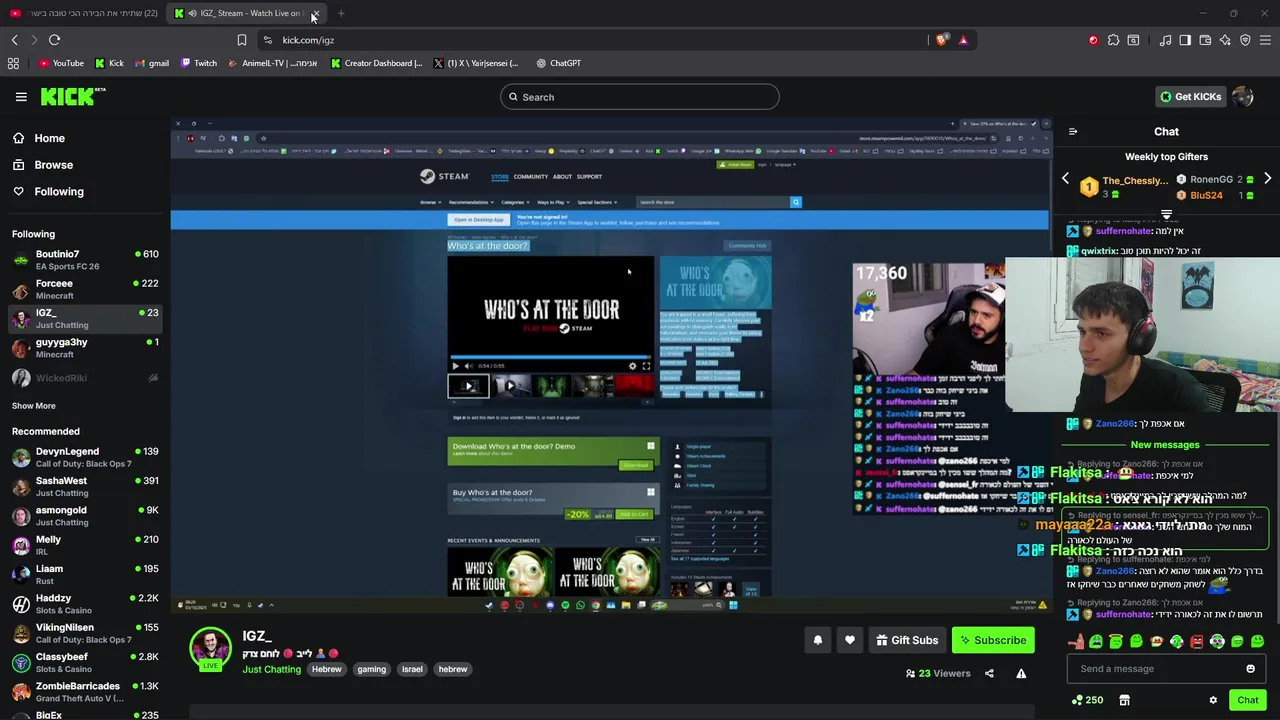The height and width of the screenshot is (720, 1280).
Task: Click the gaming tag
Action: (x=371, y=669)
